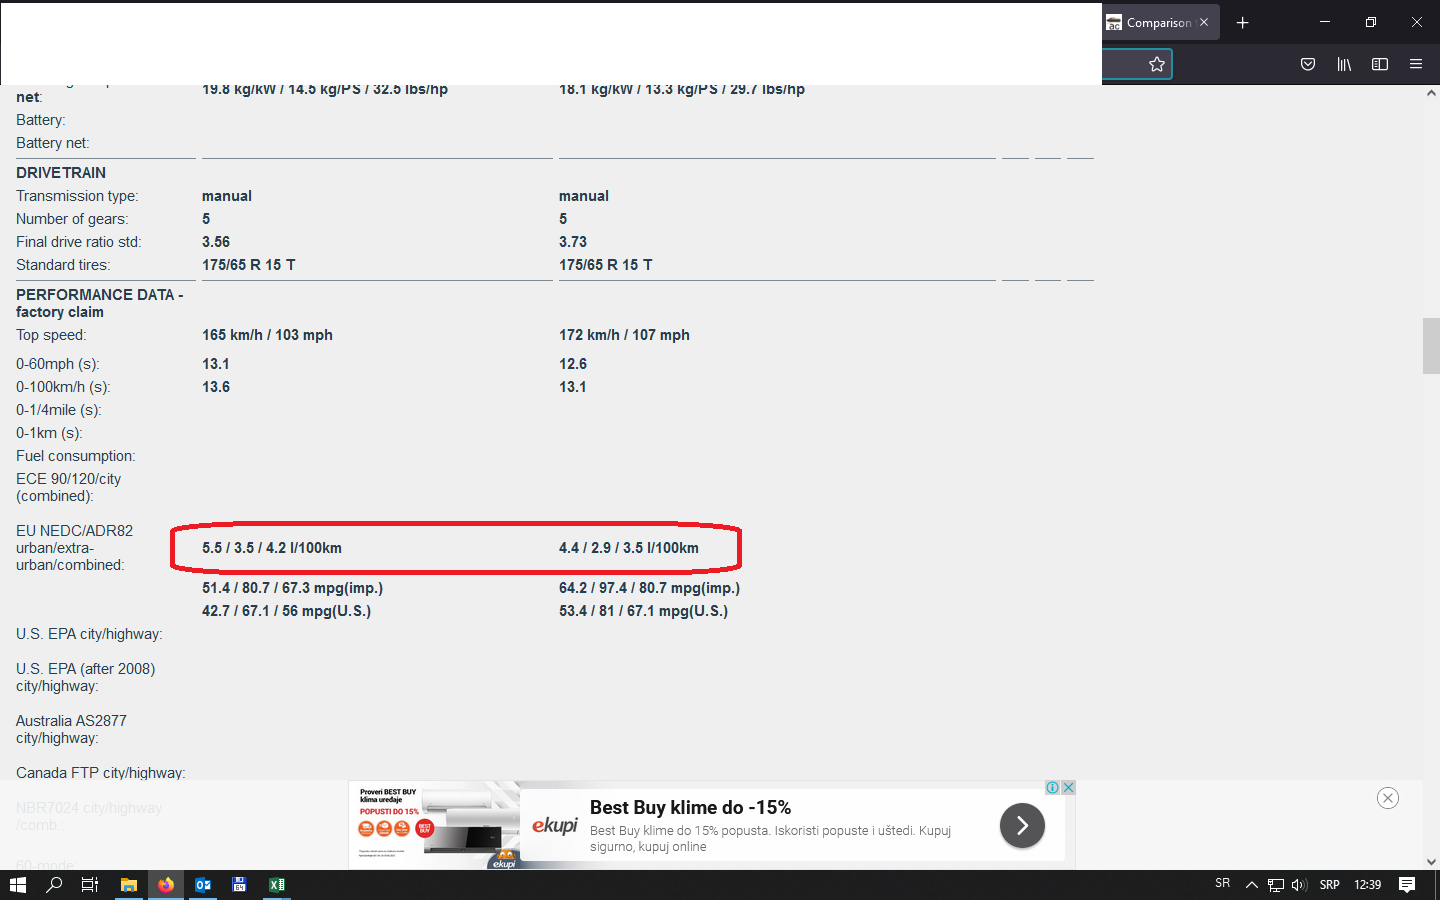Open network status in the system tray
This screenshot has width=1440, height=924.
(1276, 885)
